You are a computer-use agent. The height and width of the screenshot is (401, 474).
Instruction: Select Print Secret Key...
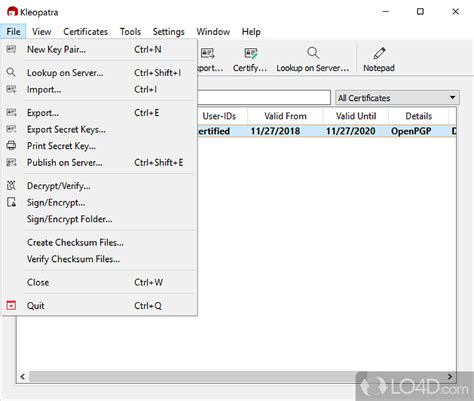(99, 146)
